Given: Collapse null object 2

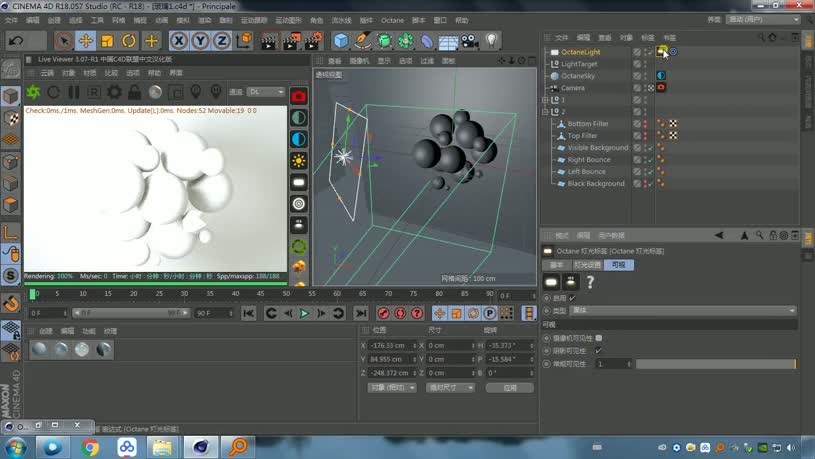Looking at the screenshot, I should click(x=545, y=111).
